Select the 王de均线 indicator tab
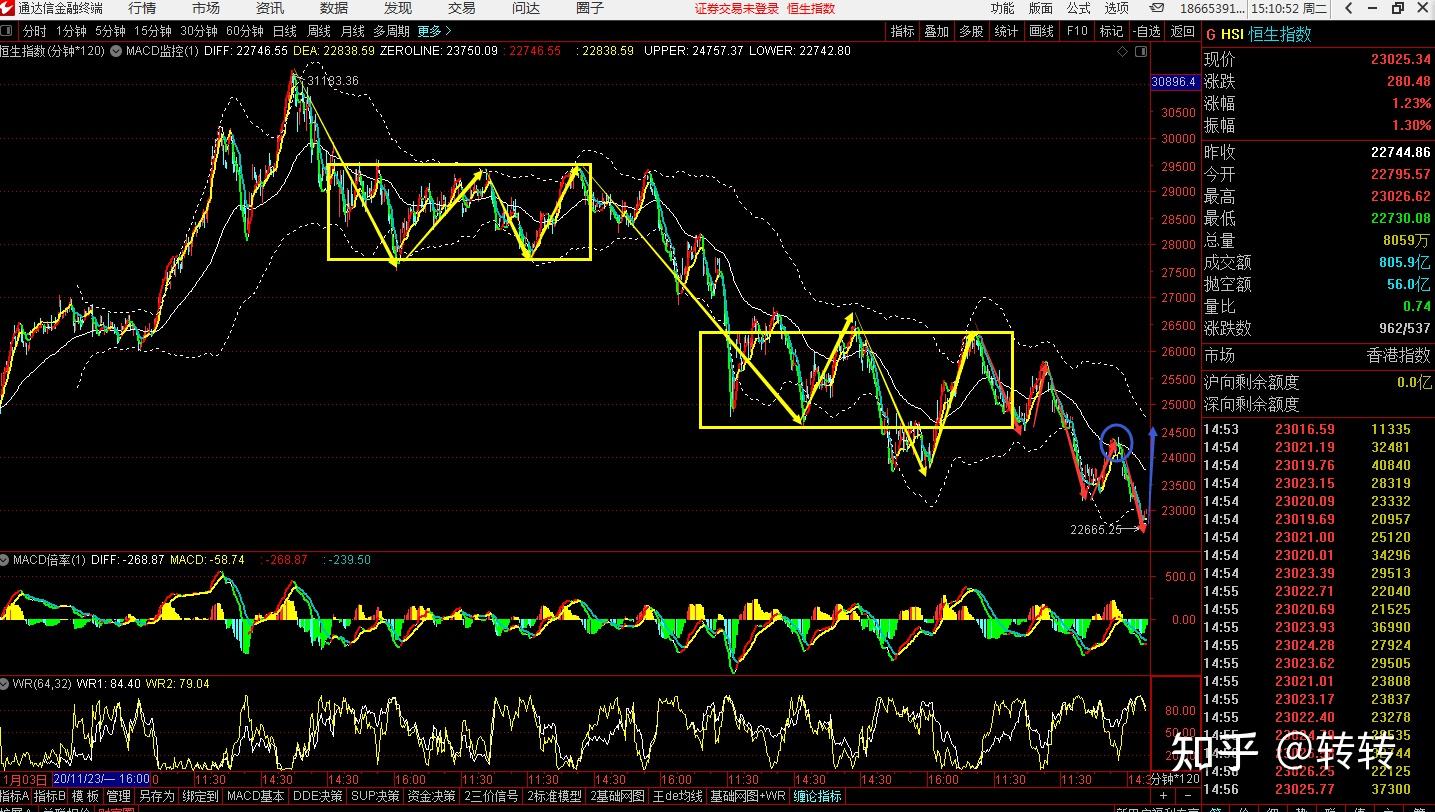 (678, 796)
